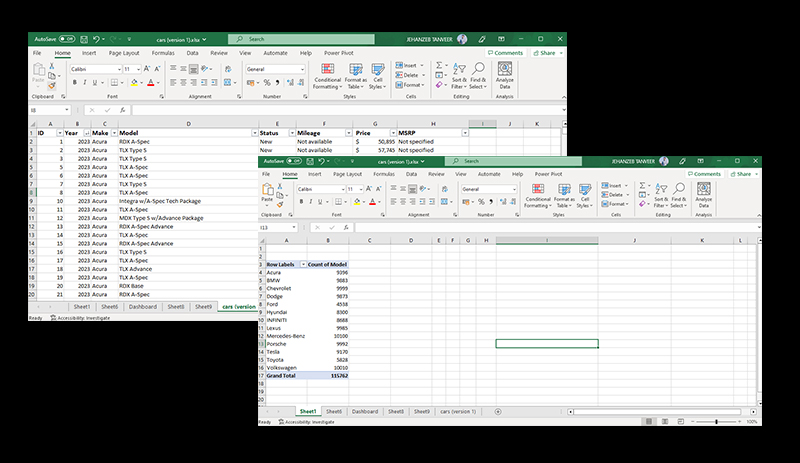This screenshot has width=800, height=463.
Task: Open Sort & Filter in front window
Action: (x=661, y=195)
